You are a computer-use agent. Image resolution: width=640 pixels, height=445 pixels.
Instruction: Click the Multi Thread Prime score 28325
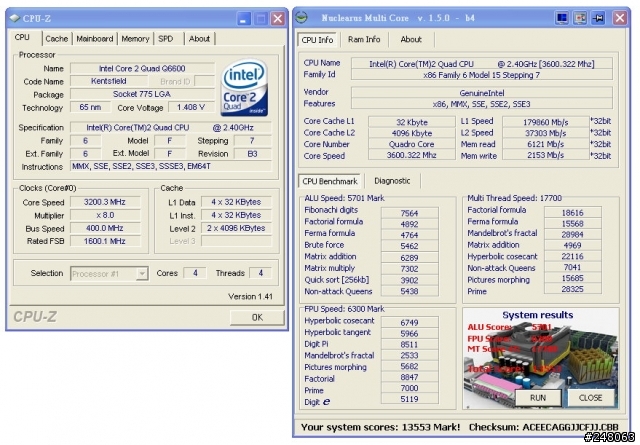tap(572, 289)
